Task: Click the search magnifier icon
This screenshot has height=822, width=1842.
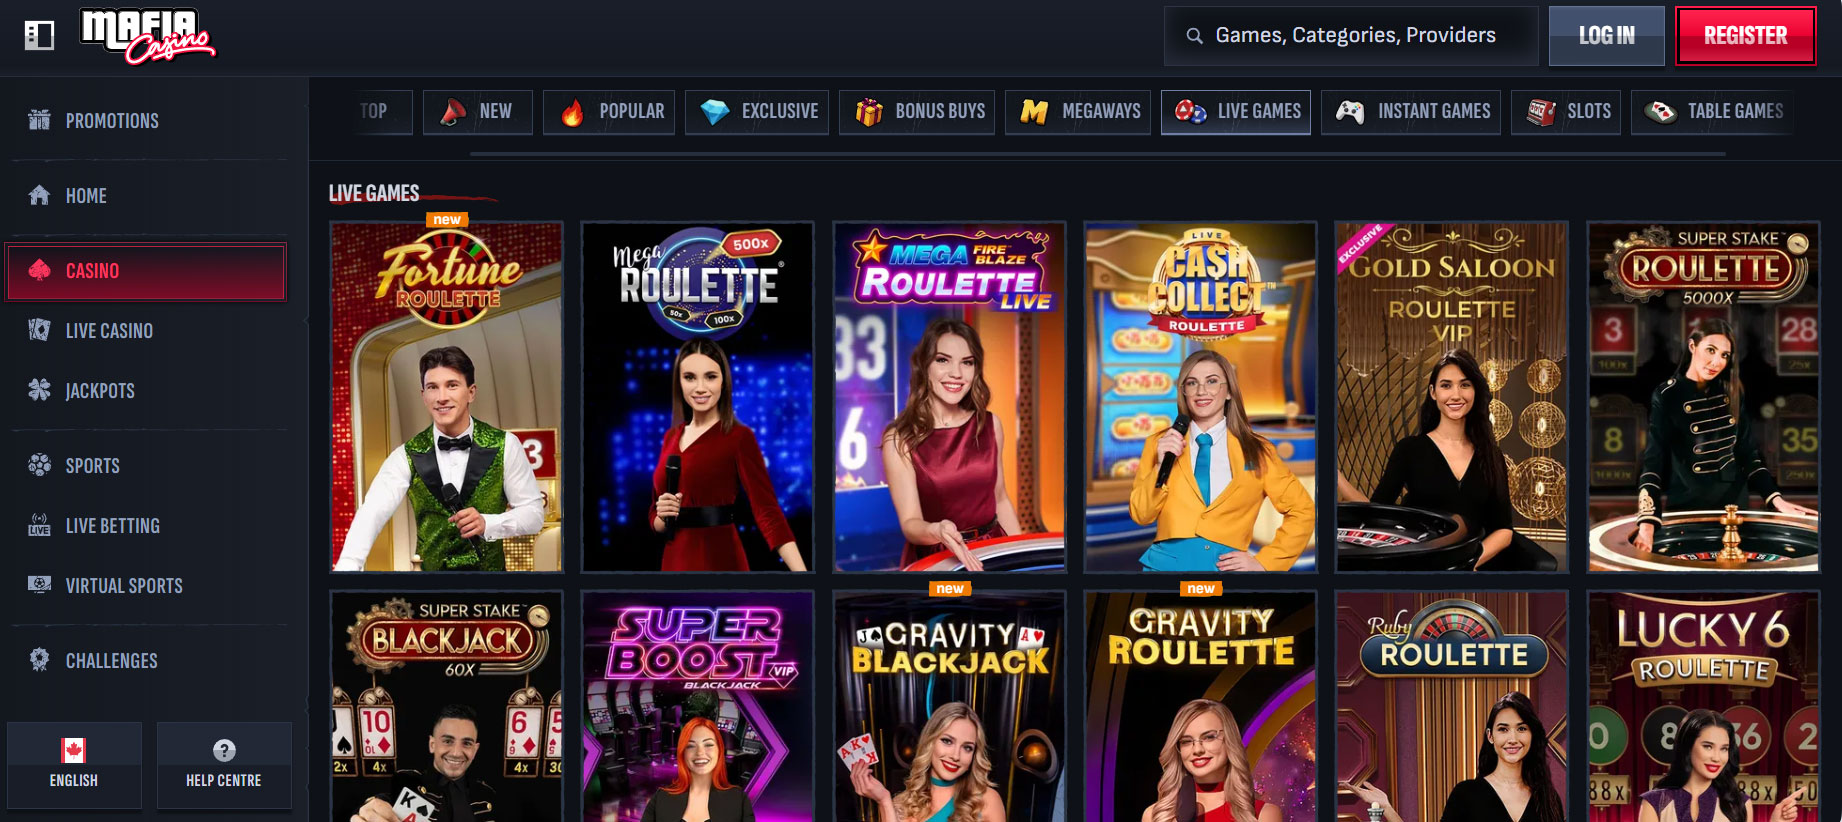Action: [x=1194, y=36]
